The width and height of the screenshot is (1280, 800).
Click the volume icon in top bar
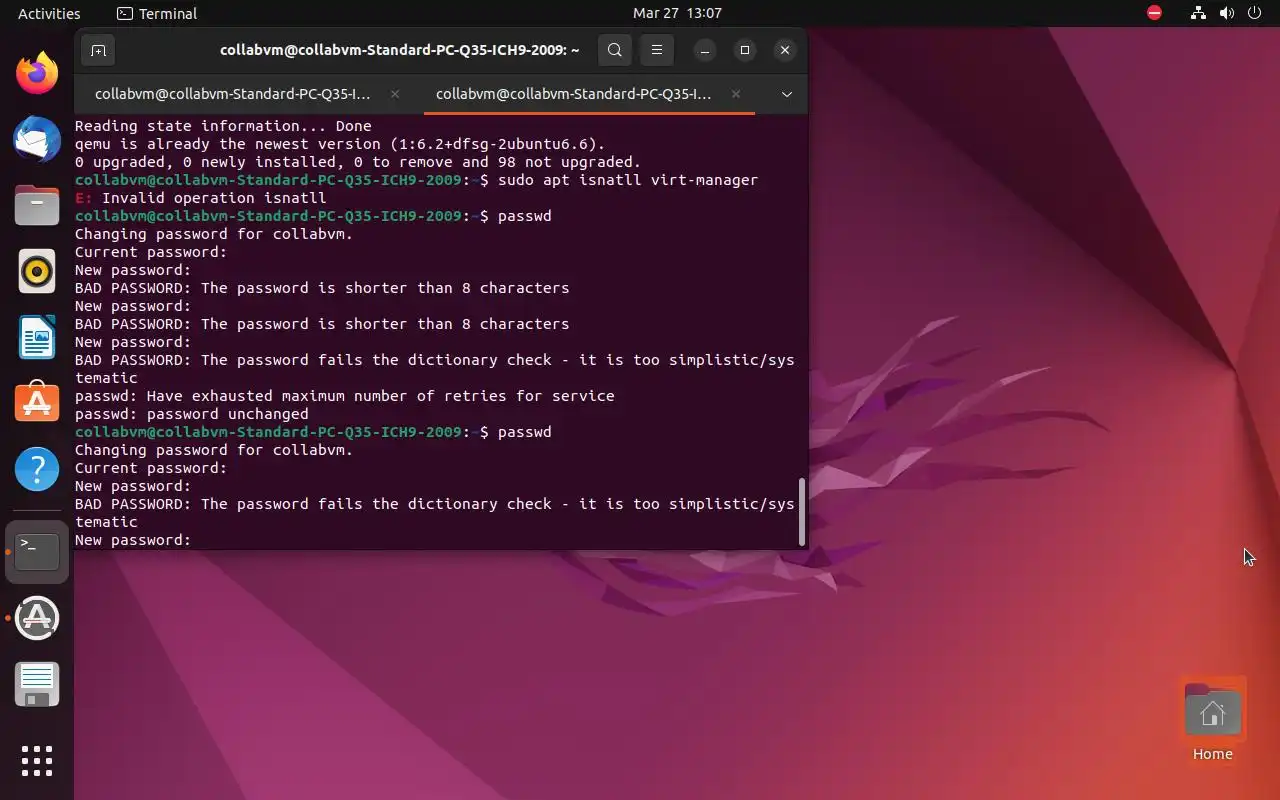coord(1227,13)
